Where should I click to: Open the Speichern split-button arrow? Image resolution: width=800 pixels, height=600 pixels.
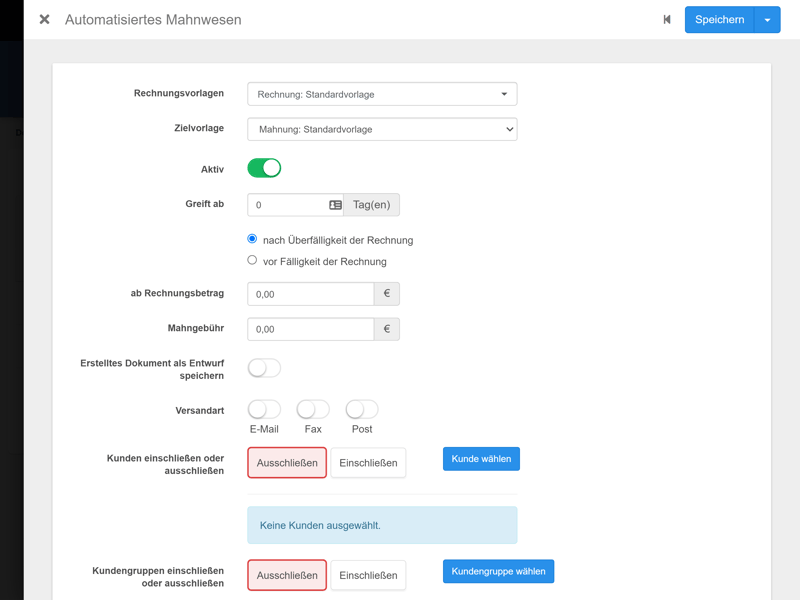767,19
